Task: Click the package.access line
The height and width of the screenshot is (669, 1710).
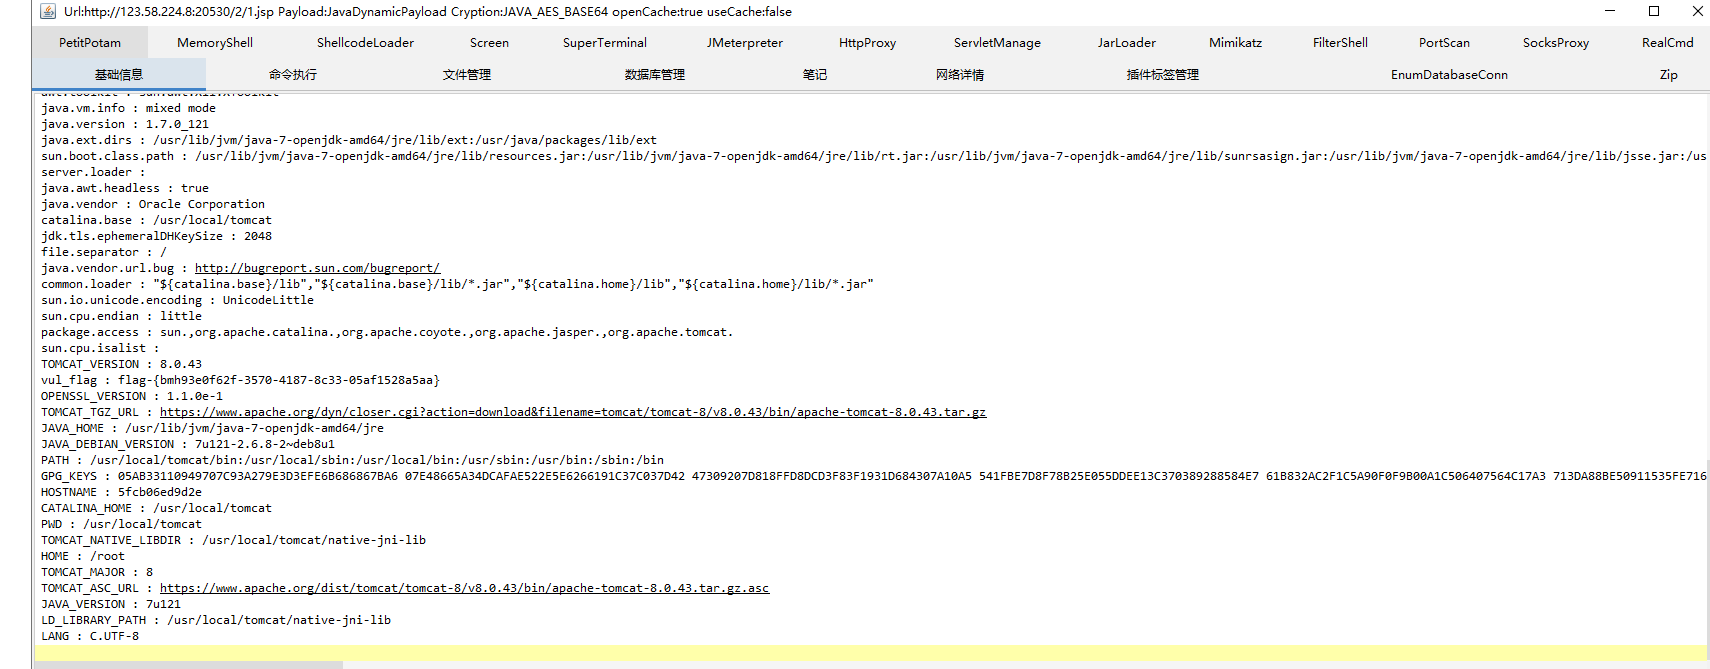Action: coord(387,332)
